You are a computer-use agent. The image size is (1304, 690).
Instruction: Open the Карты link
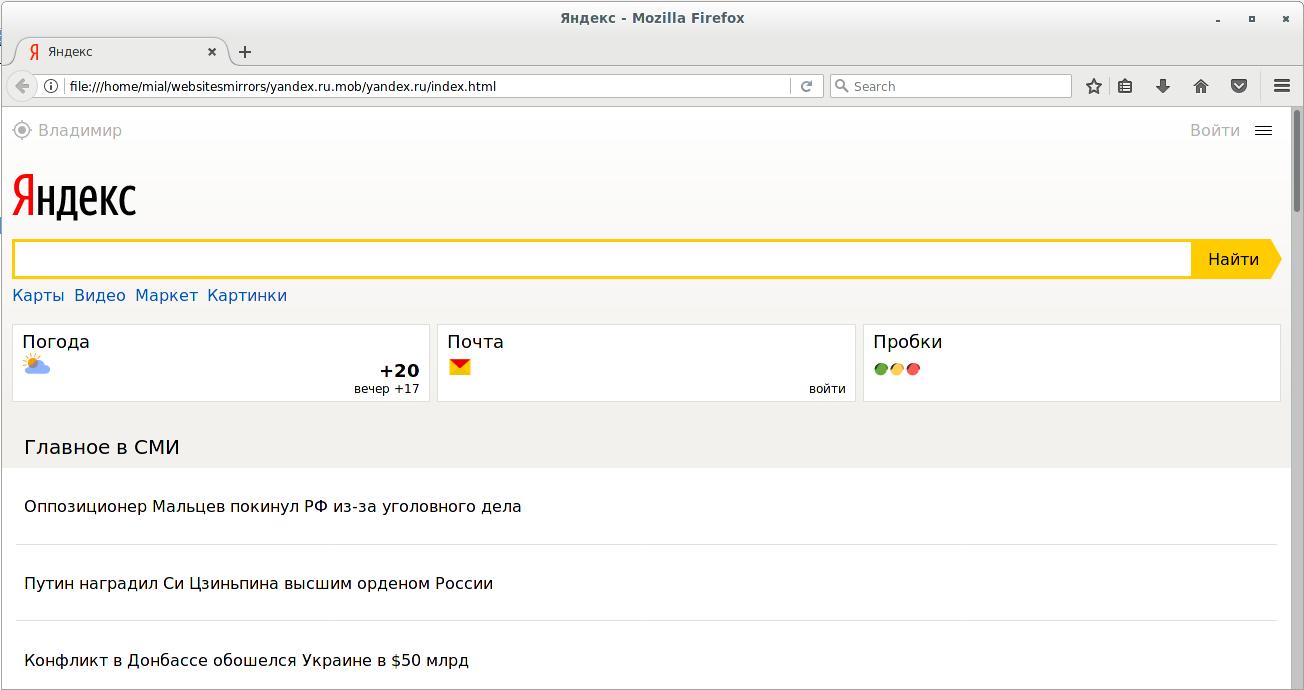(x=38, y=295)
